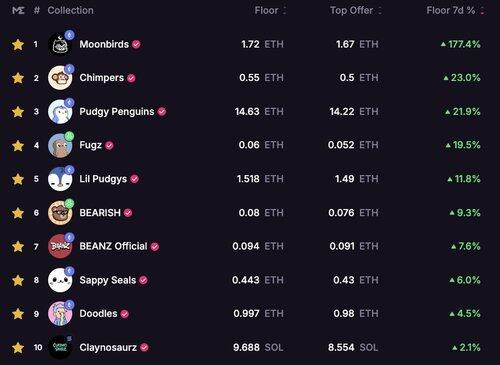The width and height of the screenshot is (500, 365).
Task: Open the Pudgy Penguins collection link
Action: click(x=117, y=112)
